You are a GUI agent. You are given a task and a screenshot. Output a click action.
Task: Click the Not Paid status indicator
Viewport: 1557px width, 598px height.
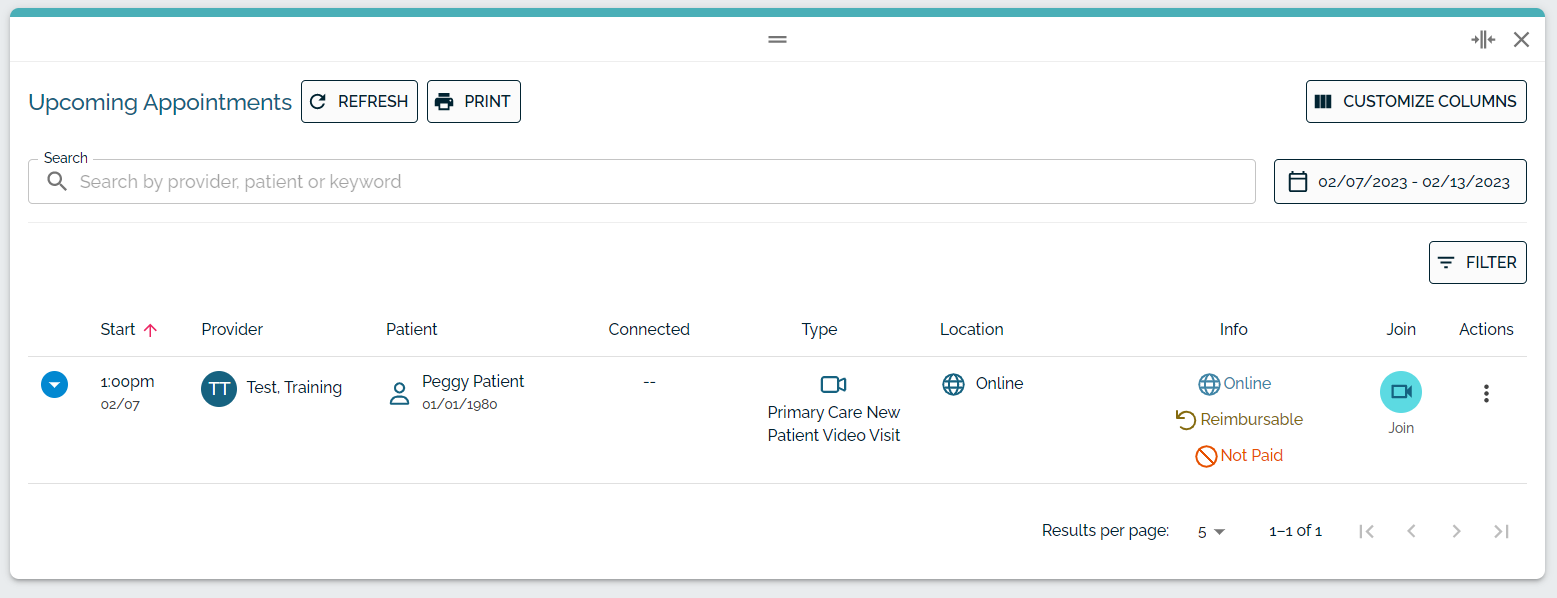[x=1239, y=456]
